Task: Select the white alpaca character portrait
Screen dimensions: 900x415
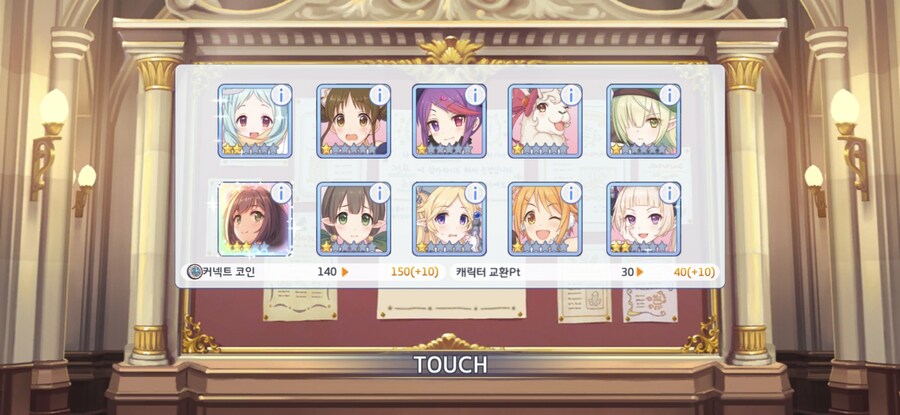Action: pos(545,121)
